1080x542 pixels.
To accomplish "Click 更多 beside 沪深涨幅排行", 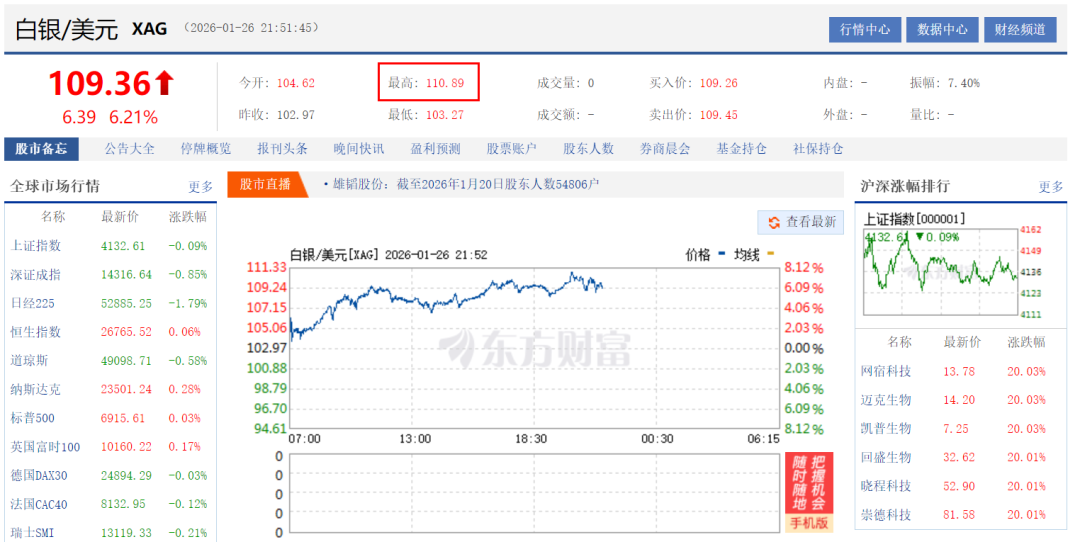I will pyautogui.click(x=1051, y=187).
